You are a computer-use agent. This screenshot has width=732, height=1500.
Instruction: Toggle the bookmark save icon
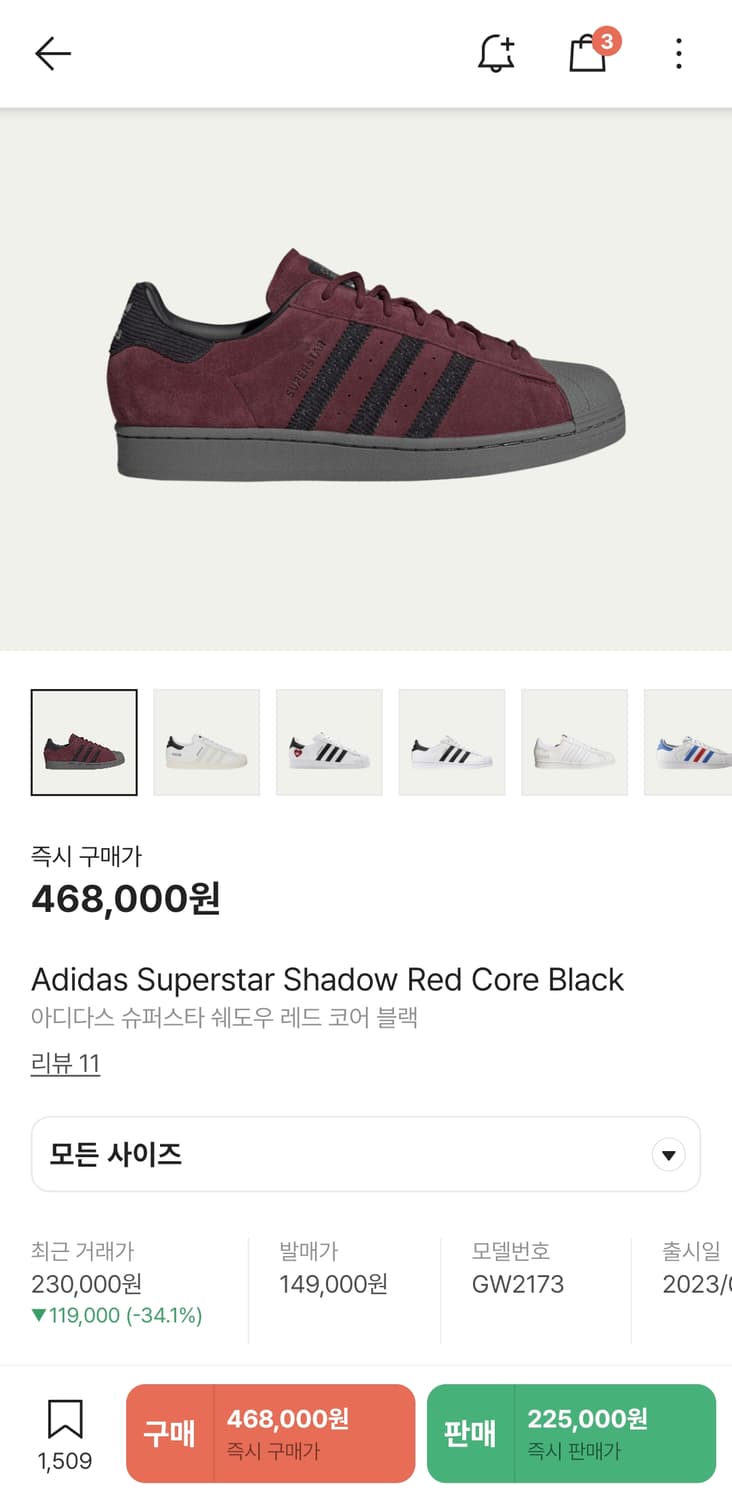pyautogui.click(x=65, y=1434)
